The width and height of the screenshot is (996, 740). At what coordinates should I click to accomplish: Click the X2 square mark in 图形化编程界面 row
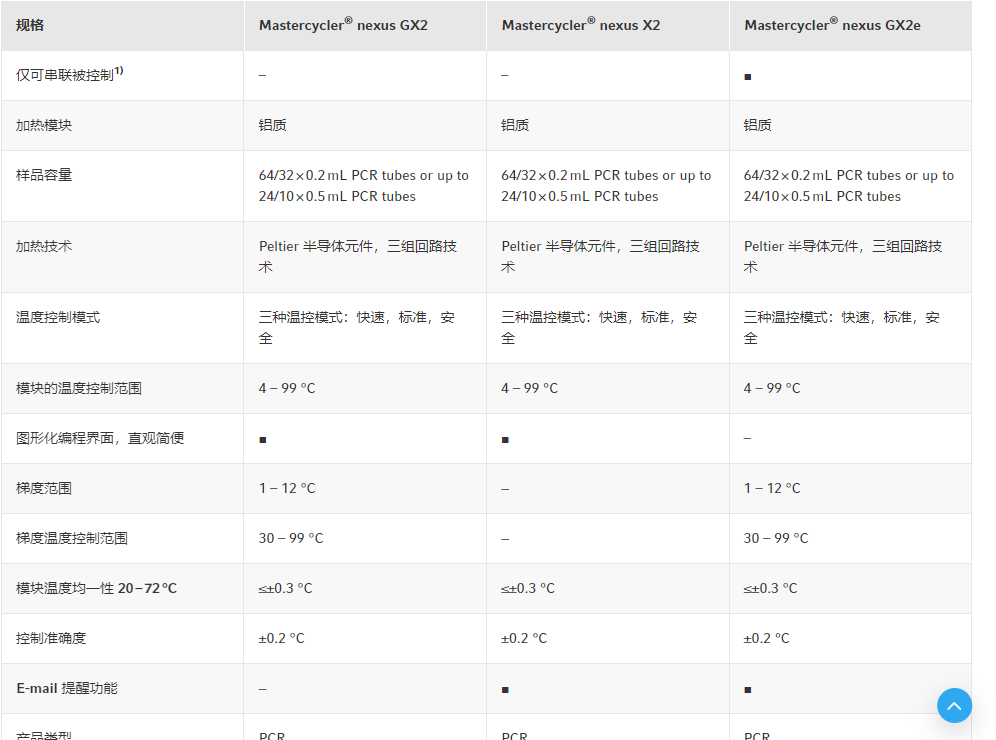[x=506, y=440]
